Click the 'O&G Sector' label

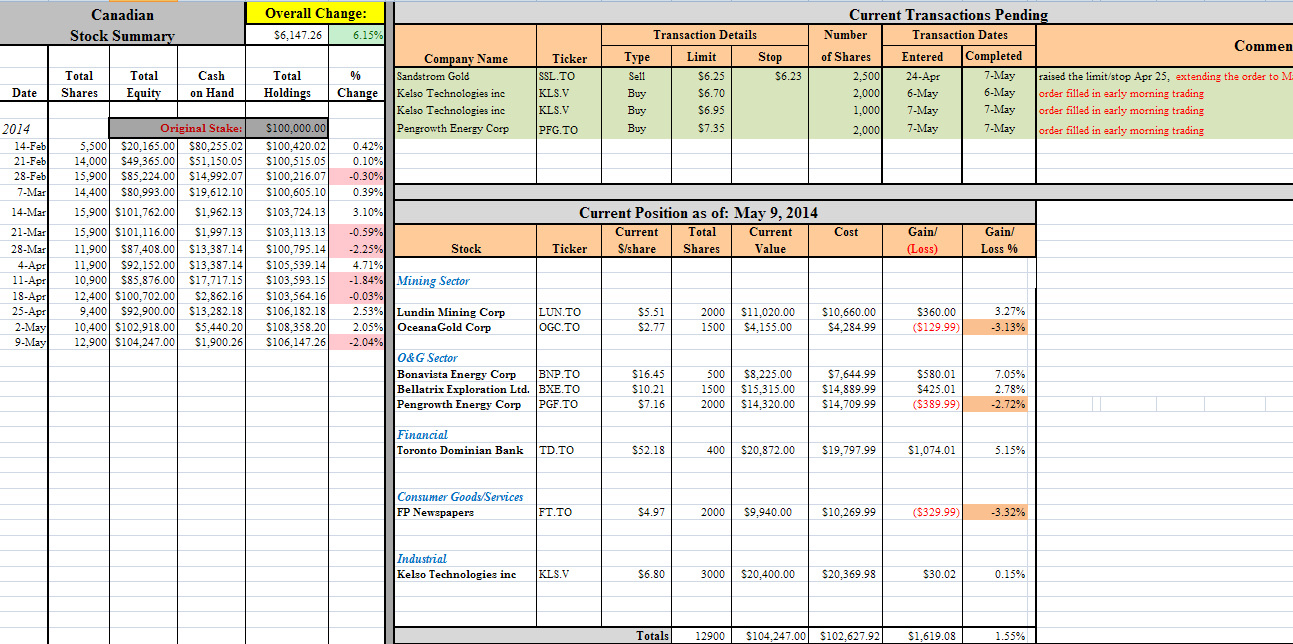pos(427,358)
